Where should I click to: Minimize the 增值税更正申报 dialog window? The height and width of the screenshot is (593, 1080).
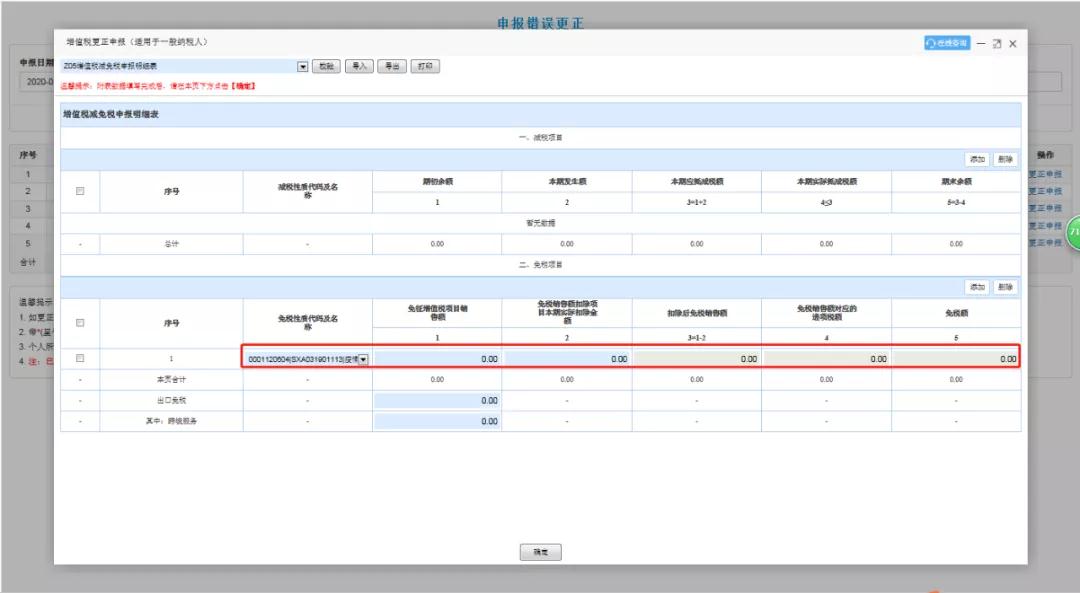tap(981, 44)
